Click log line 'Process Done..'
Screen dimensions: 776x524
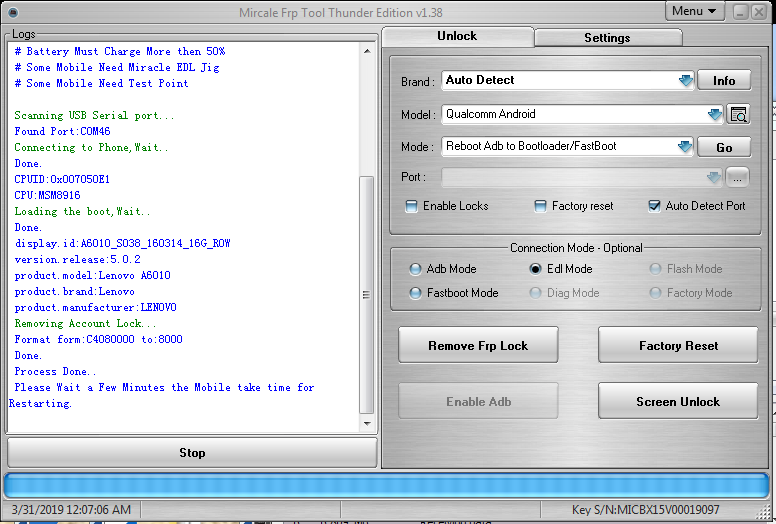click(55, 372)
